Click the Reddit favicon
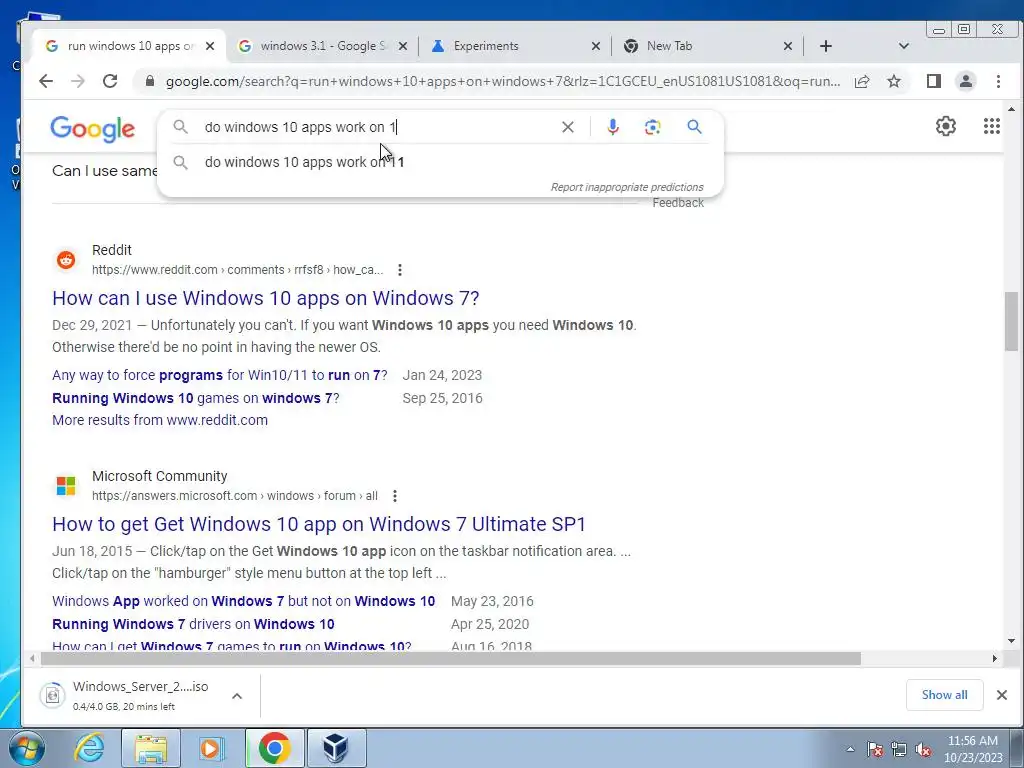Image resolution: width=1024 pixels, height=768 pixels. tap(66, 260)
